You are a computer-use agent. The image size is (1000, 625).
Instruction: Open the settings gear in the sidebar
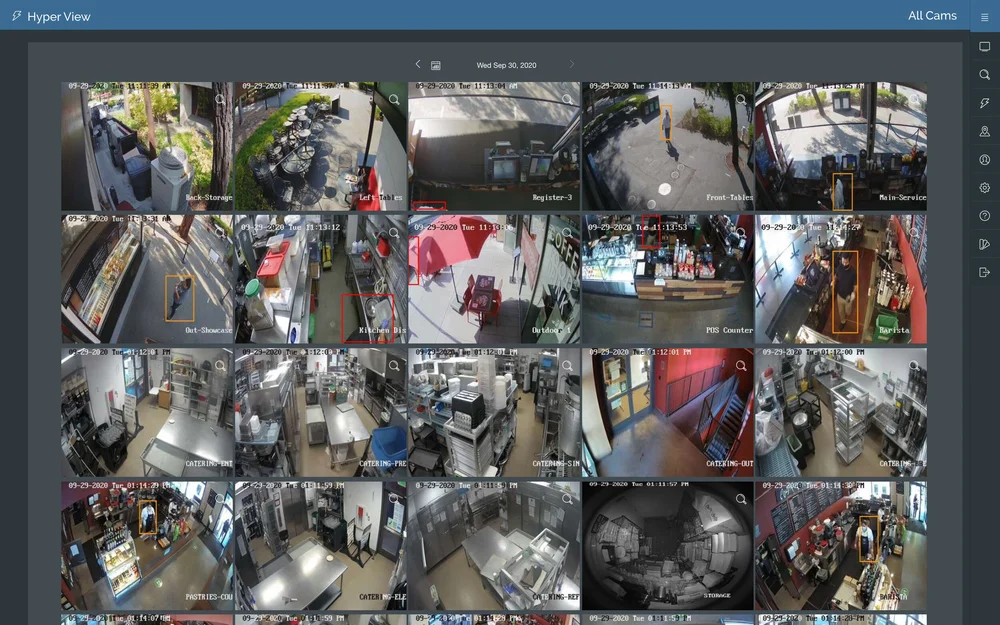983,187
